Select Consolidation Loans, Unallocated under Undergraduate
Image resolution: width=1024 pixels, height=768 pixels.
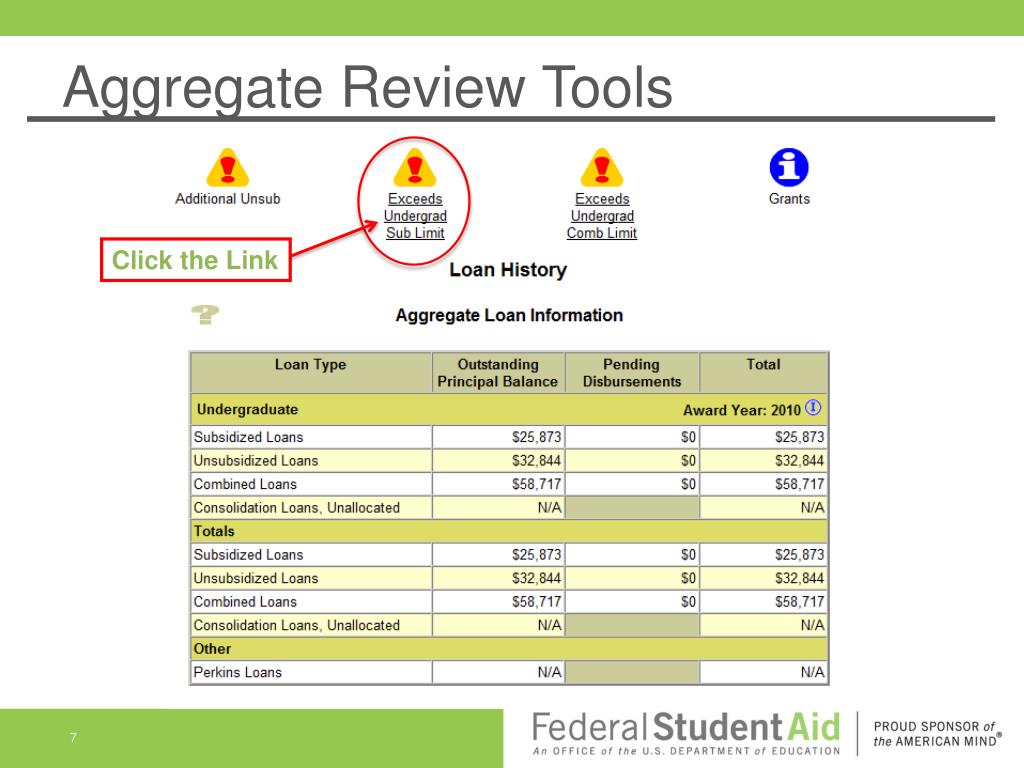[296, 507]
